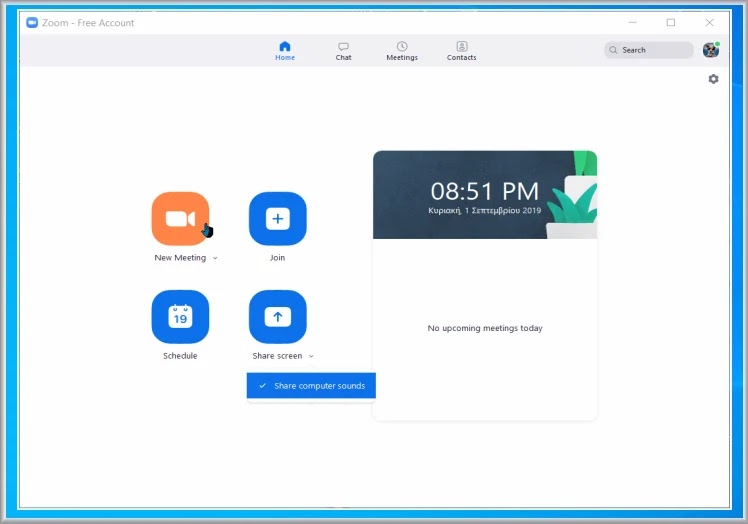
Task: Close the Zoom window
Action: coord(709,22)
